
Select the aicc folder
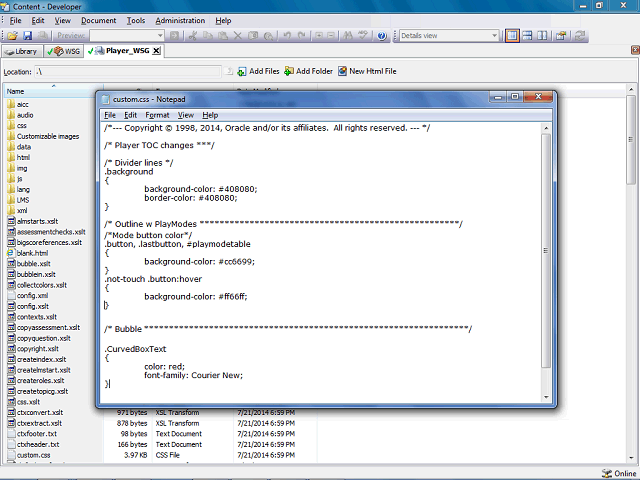click(18, 104)
